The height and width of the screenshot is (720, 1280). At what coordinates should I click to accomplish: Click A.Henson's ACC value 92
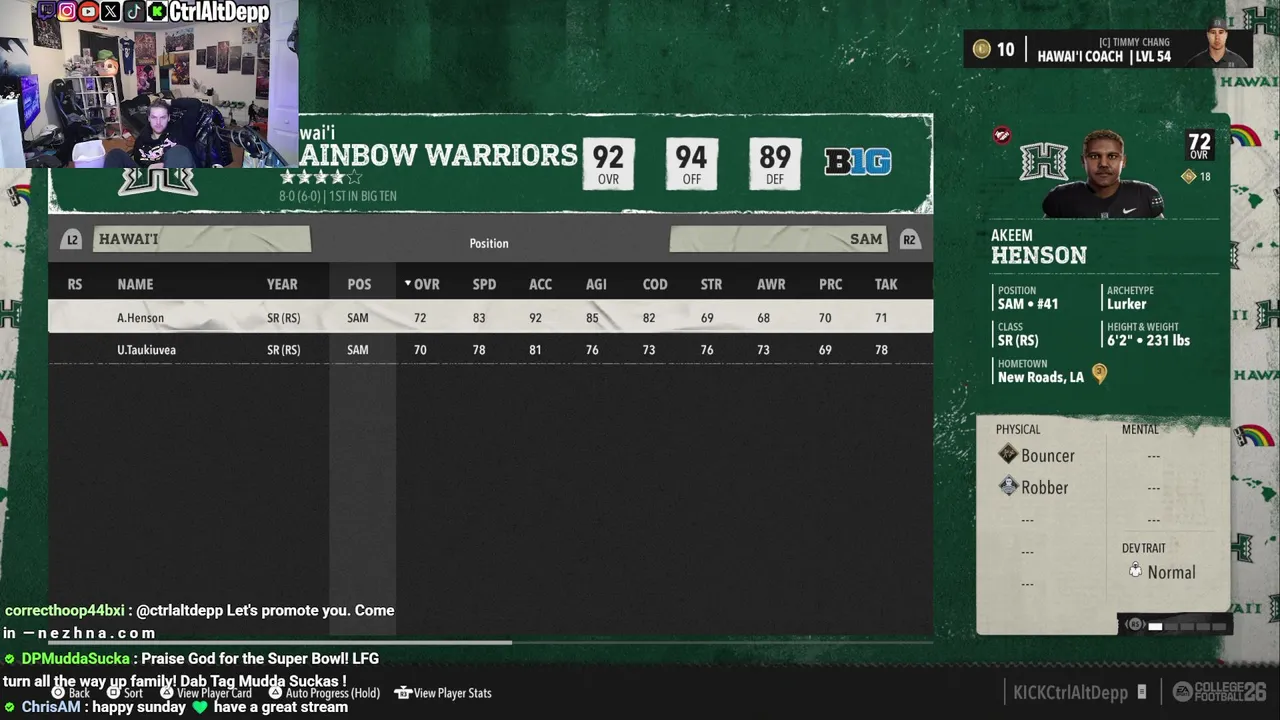(535, 317)
